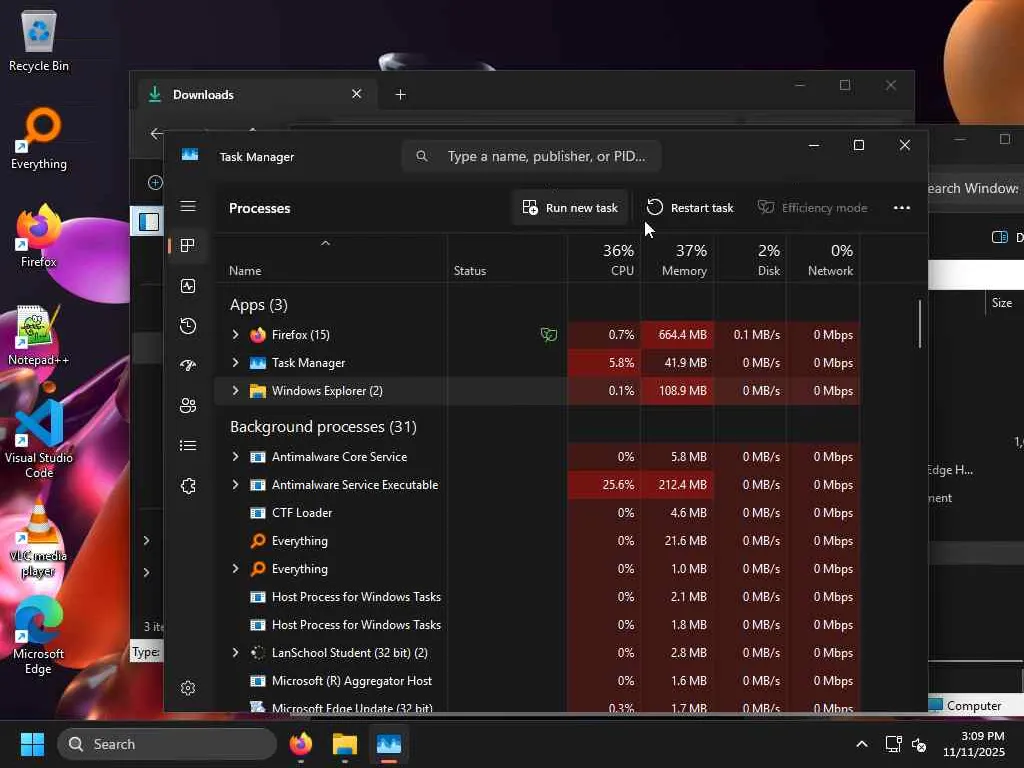Viewport: 1024px width, 768px height.
Task: Select Microsoft (R) Aggregator Host row
Action: click(x=537, y=680)
